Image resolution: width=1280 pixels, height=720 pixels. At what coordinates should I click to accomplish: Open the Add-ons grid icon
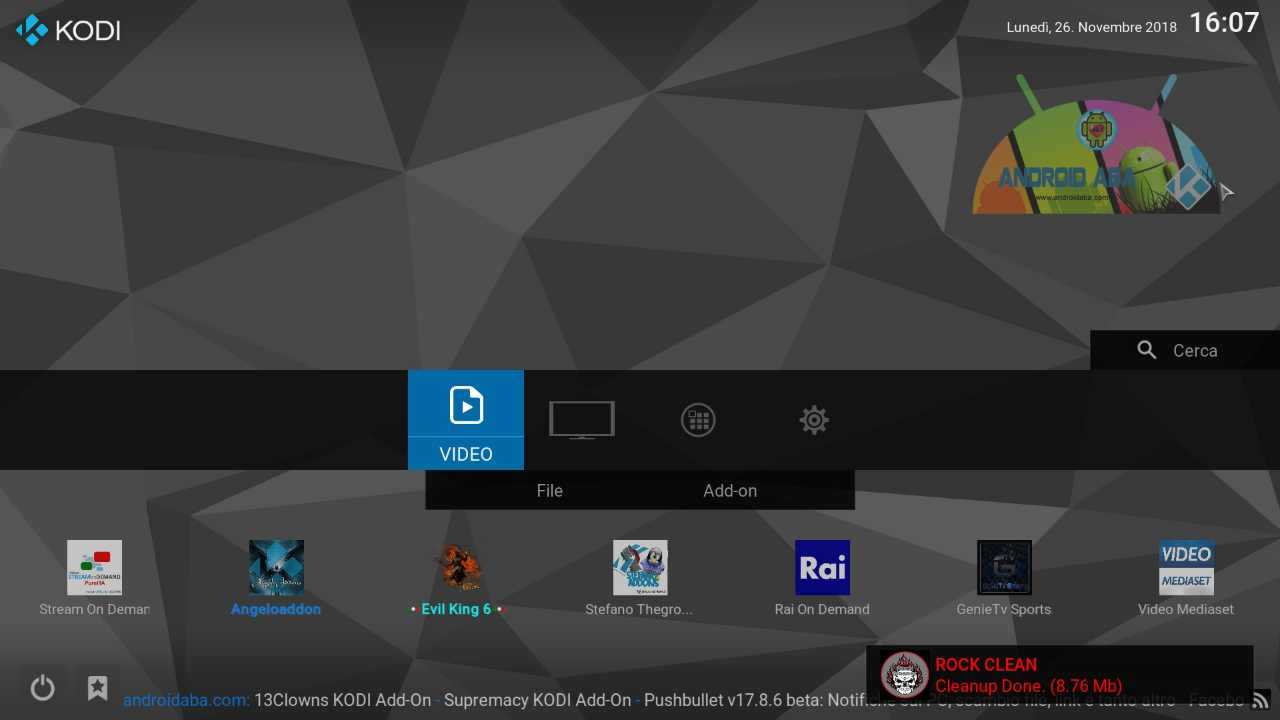[x=698, y=420]
